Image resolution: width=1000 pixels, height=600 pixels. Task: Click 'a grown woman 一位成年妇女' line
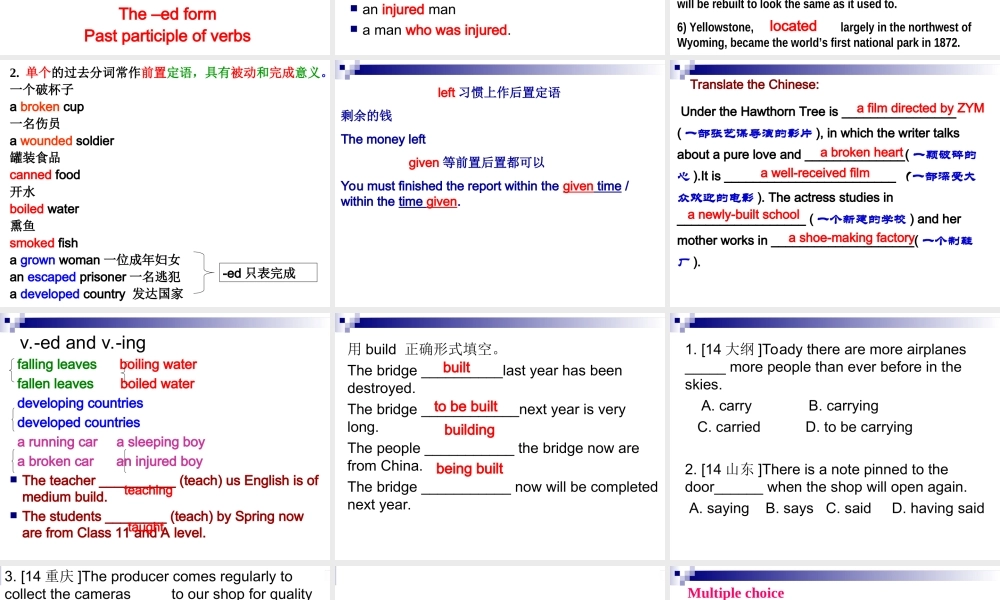[95, 260]
